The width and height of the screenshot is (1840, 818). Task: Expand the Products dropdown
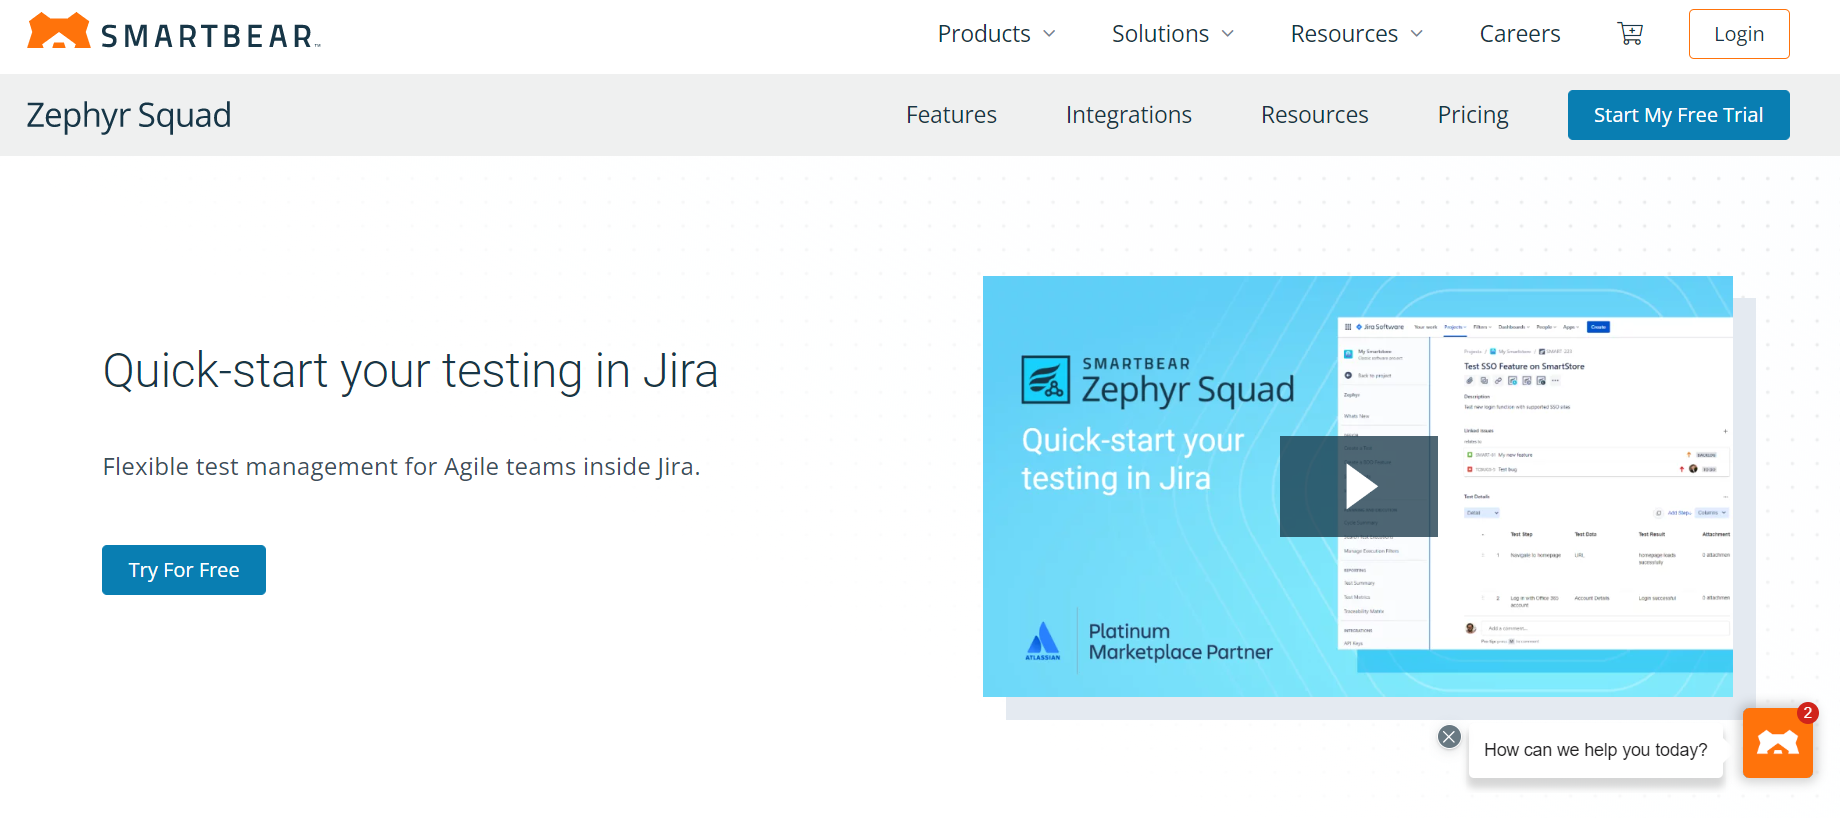[996, 34]
